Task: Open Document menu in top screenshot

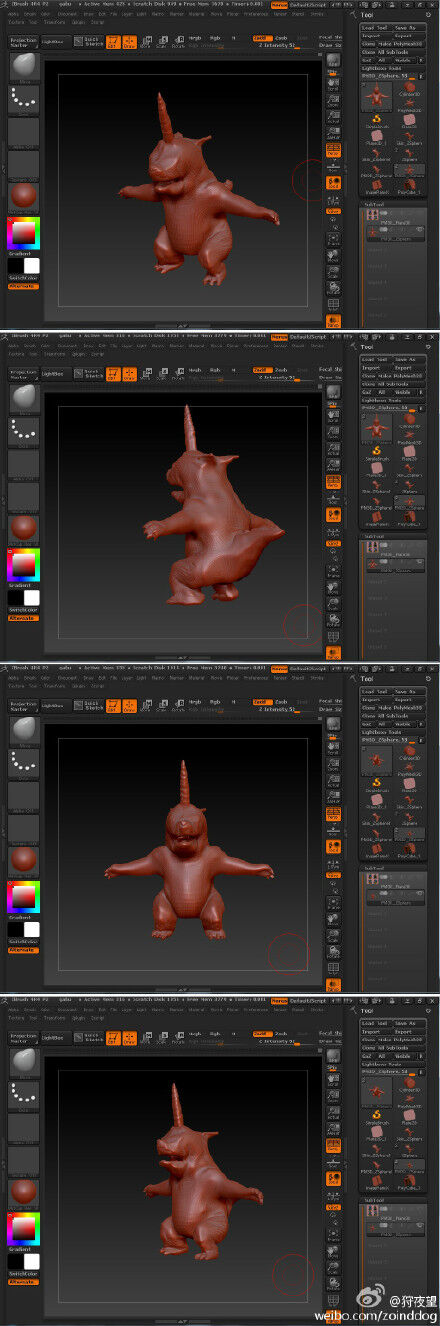Action: (69, 13)
